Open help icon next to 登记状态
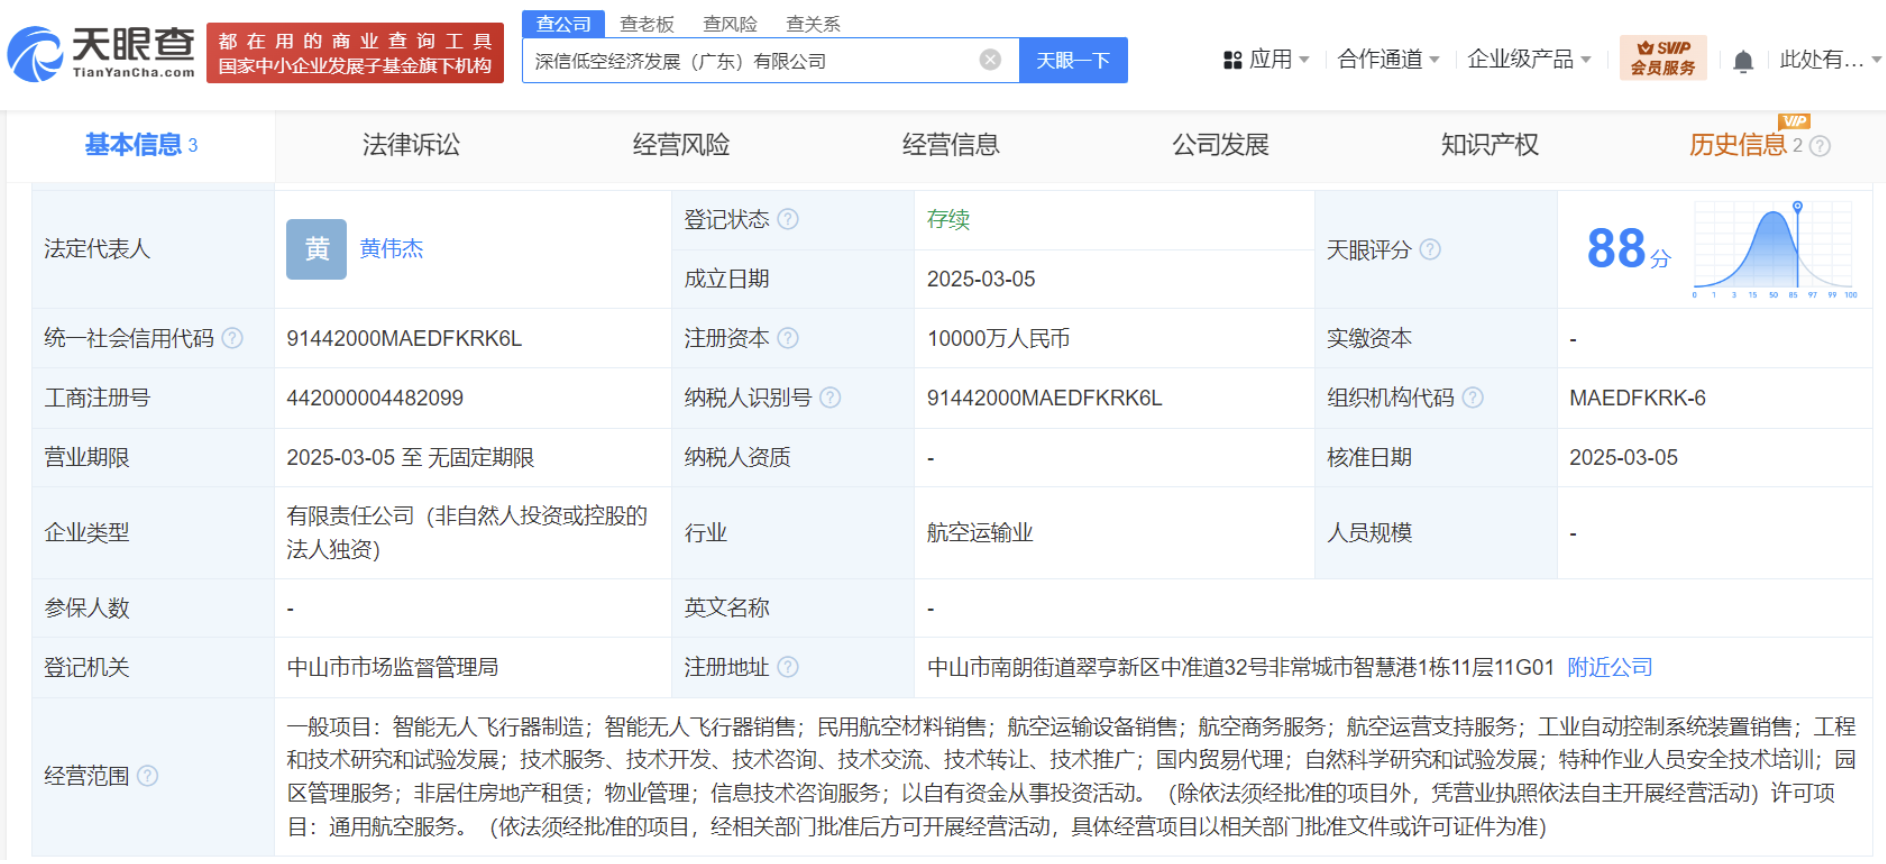 pyautogui.click(x=788, y=219)
